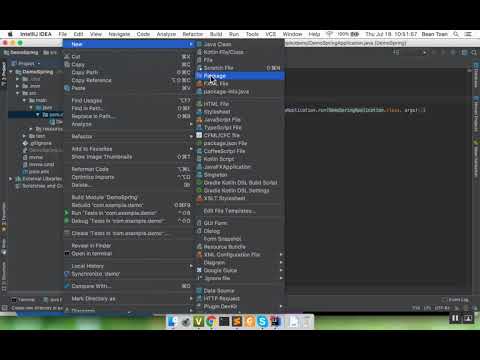Choose Kotlin File/Class entry
The height and width of the screenshot is (360, 480).
223,52
